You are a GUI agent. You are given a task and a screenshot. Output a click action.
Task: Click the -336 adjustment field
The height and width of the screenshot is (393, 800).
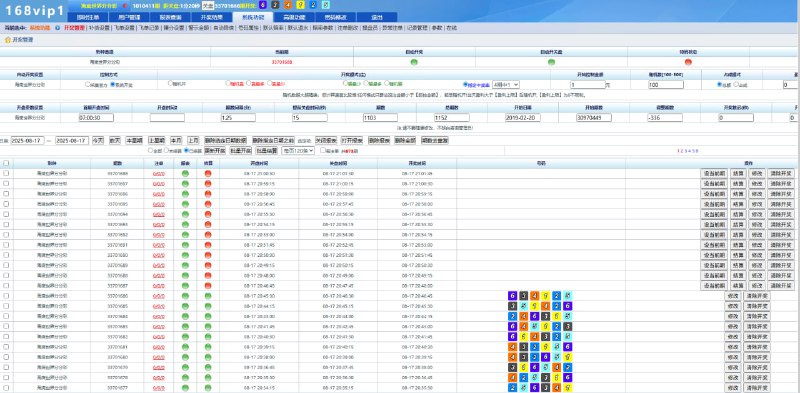(664, 118)
